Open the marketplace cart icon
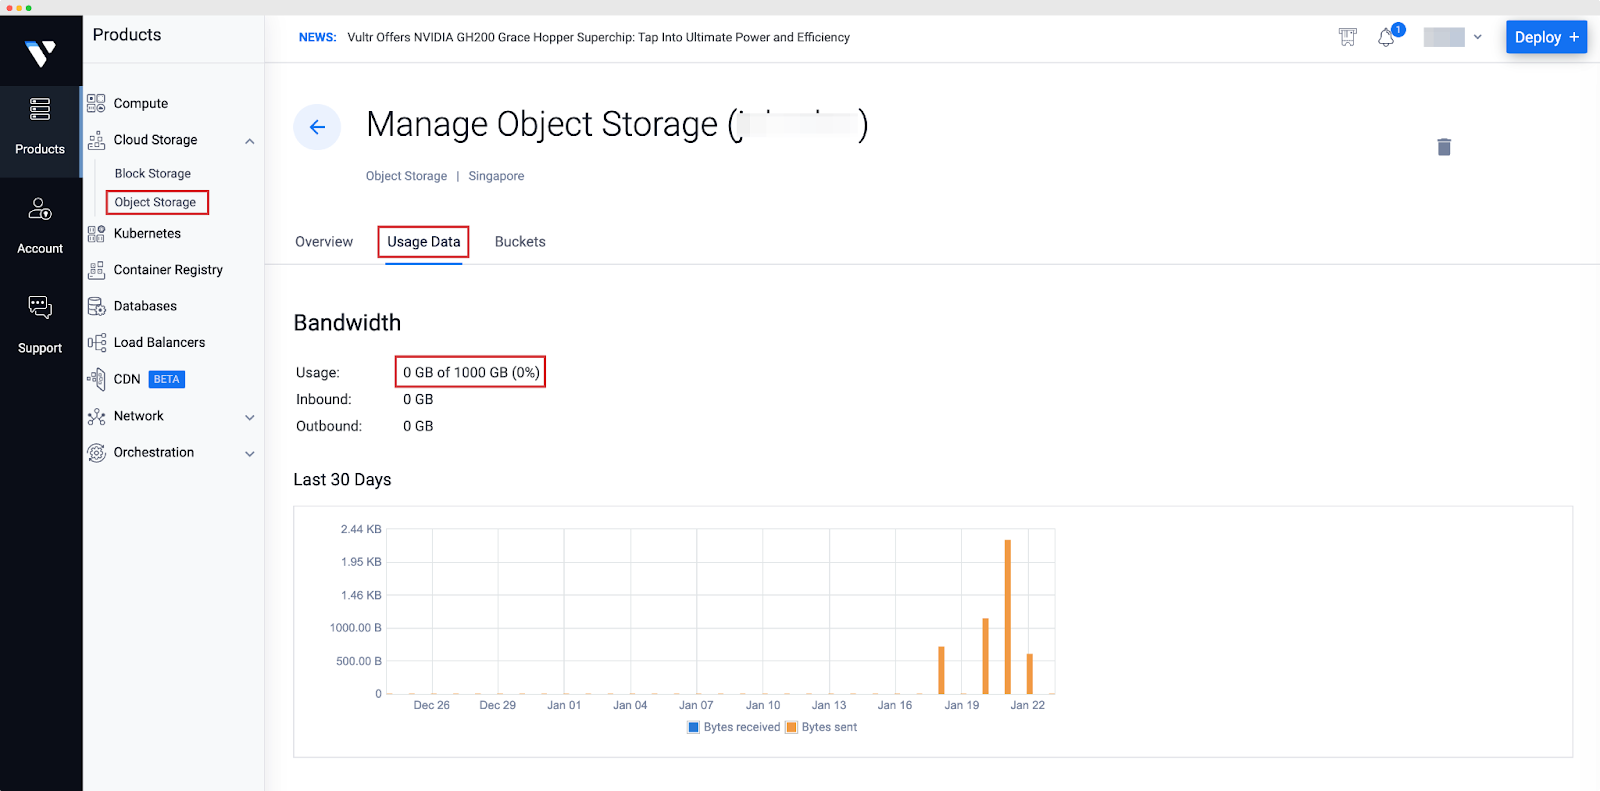This screenshot has height=791, width=1600. click(x=1348, y=38)
